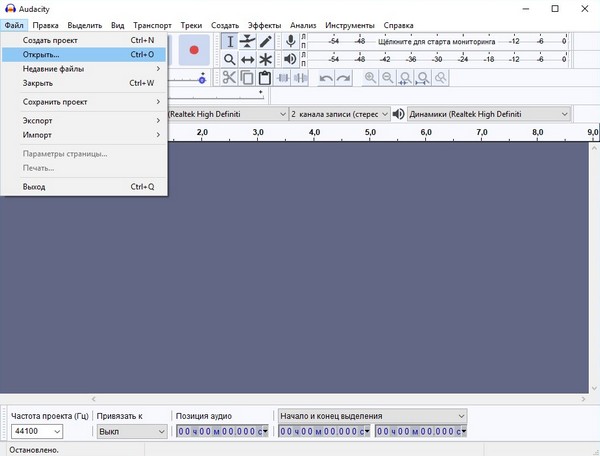Click the Undo arrow icon
This screenshot has height=456, width=600.
point(326,79)
